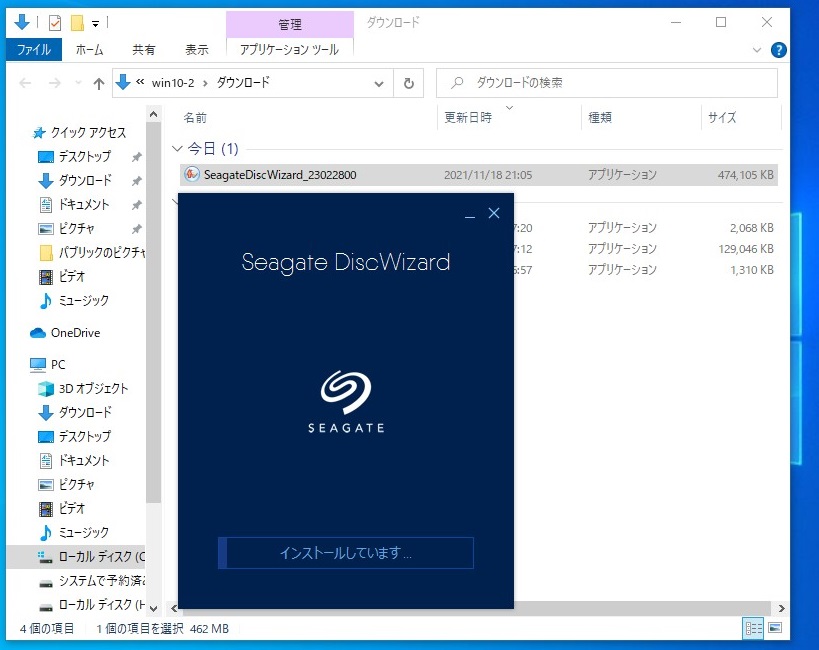819x650 pixels.
Task: Click sidebar scrollbar up arrow
Action: pyautogui.click(x=154, y=114)
